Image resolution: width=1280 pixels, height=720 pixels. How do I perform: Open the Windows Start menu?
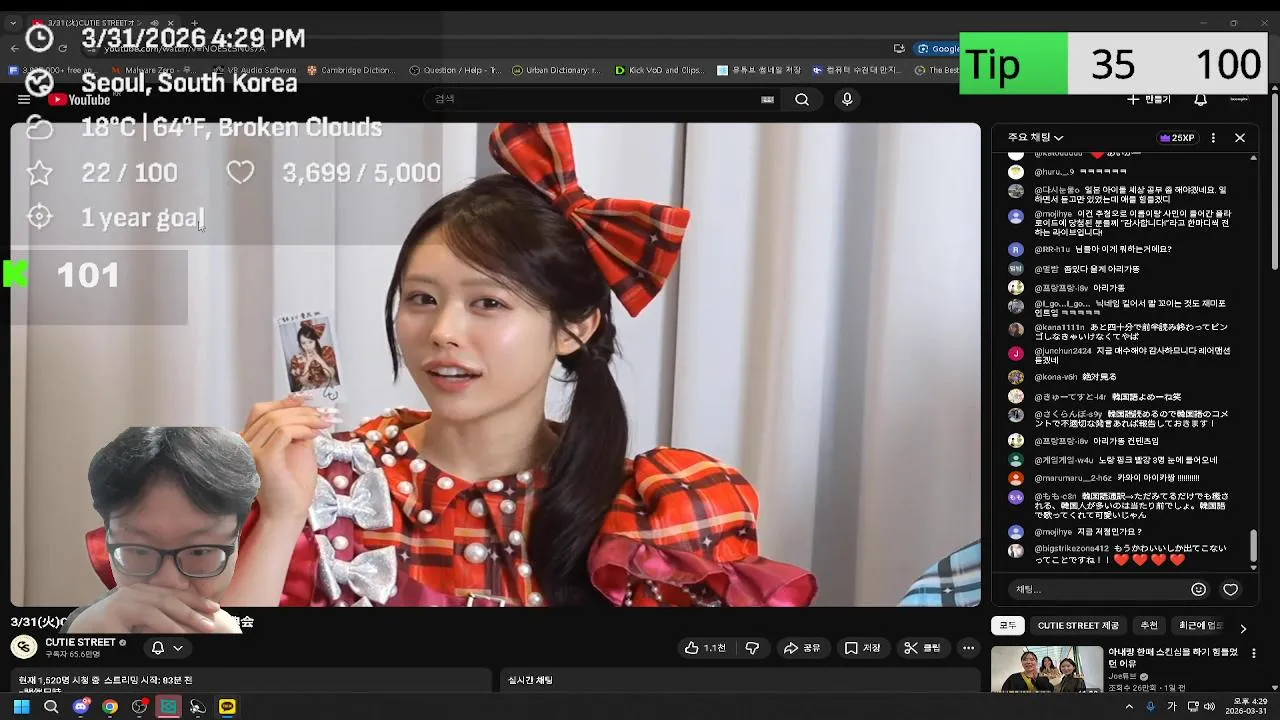pos(21,706)
